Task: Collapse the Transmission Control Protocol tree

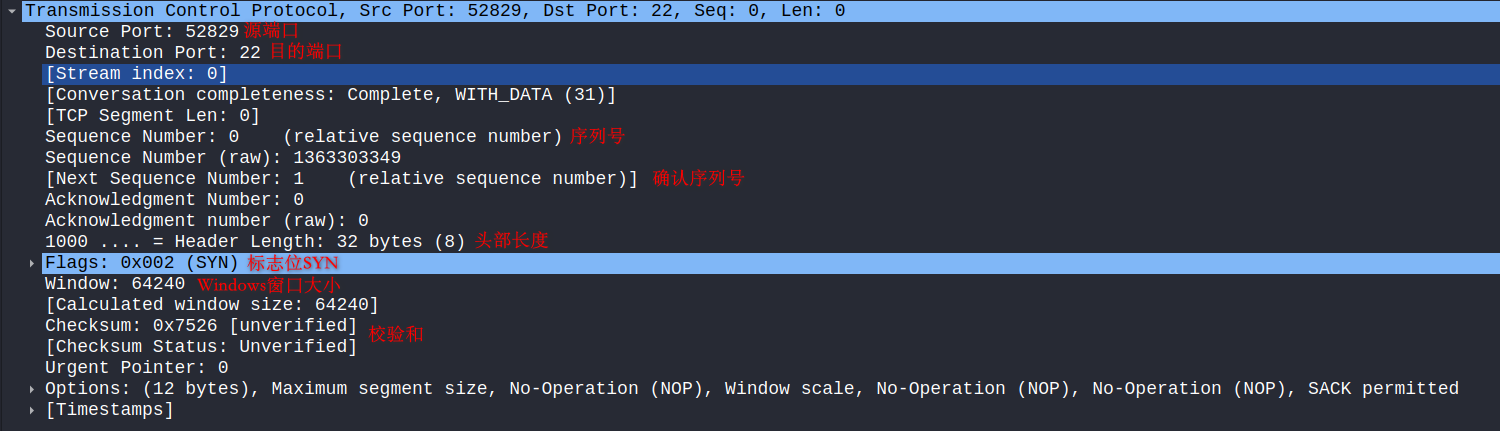Action: point(10,11)
